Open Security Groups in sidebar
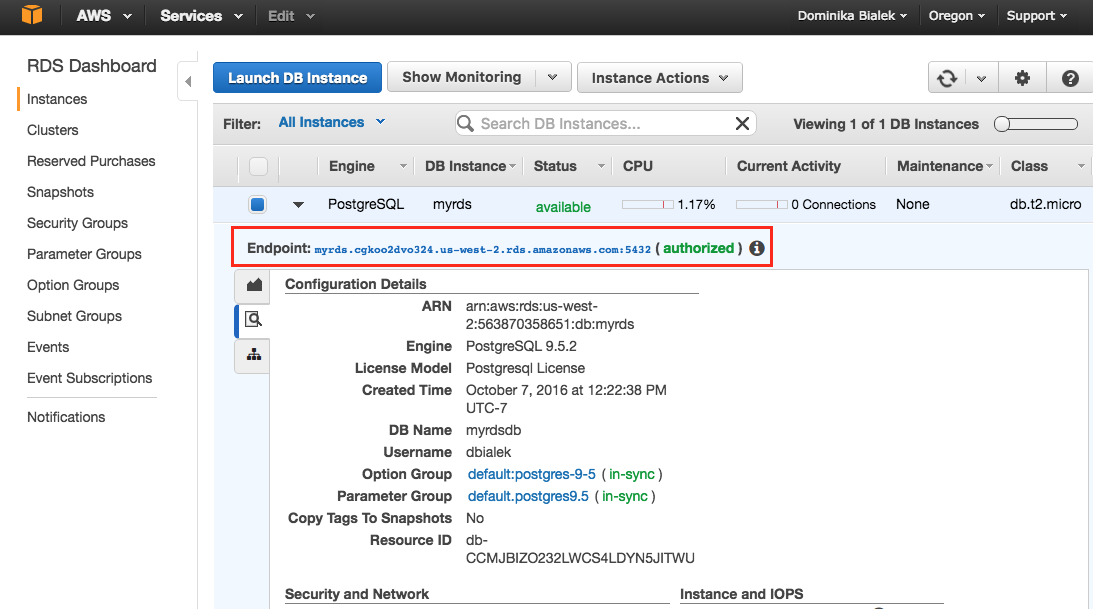The image size is (1093, 609). click(77, 223)
